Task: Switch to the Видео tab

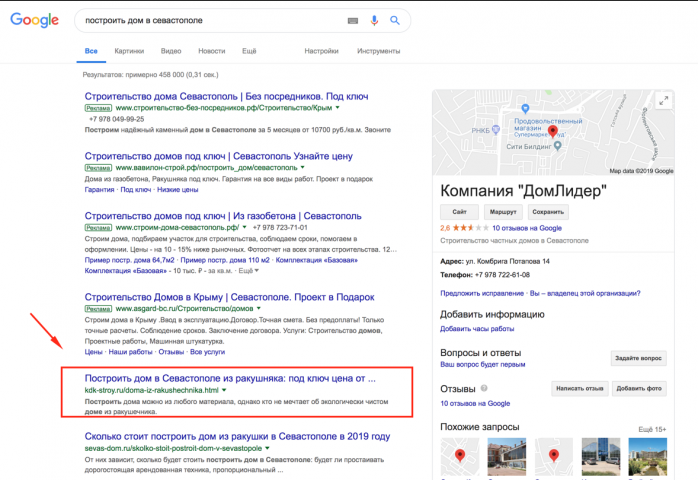Action: click(x=171, y=51)
